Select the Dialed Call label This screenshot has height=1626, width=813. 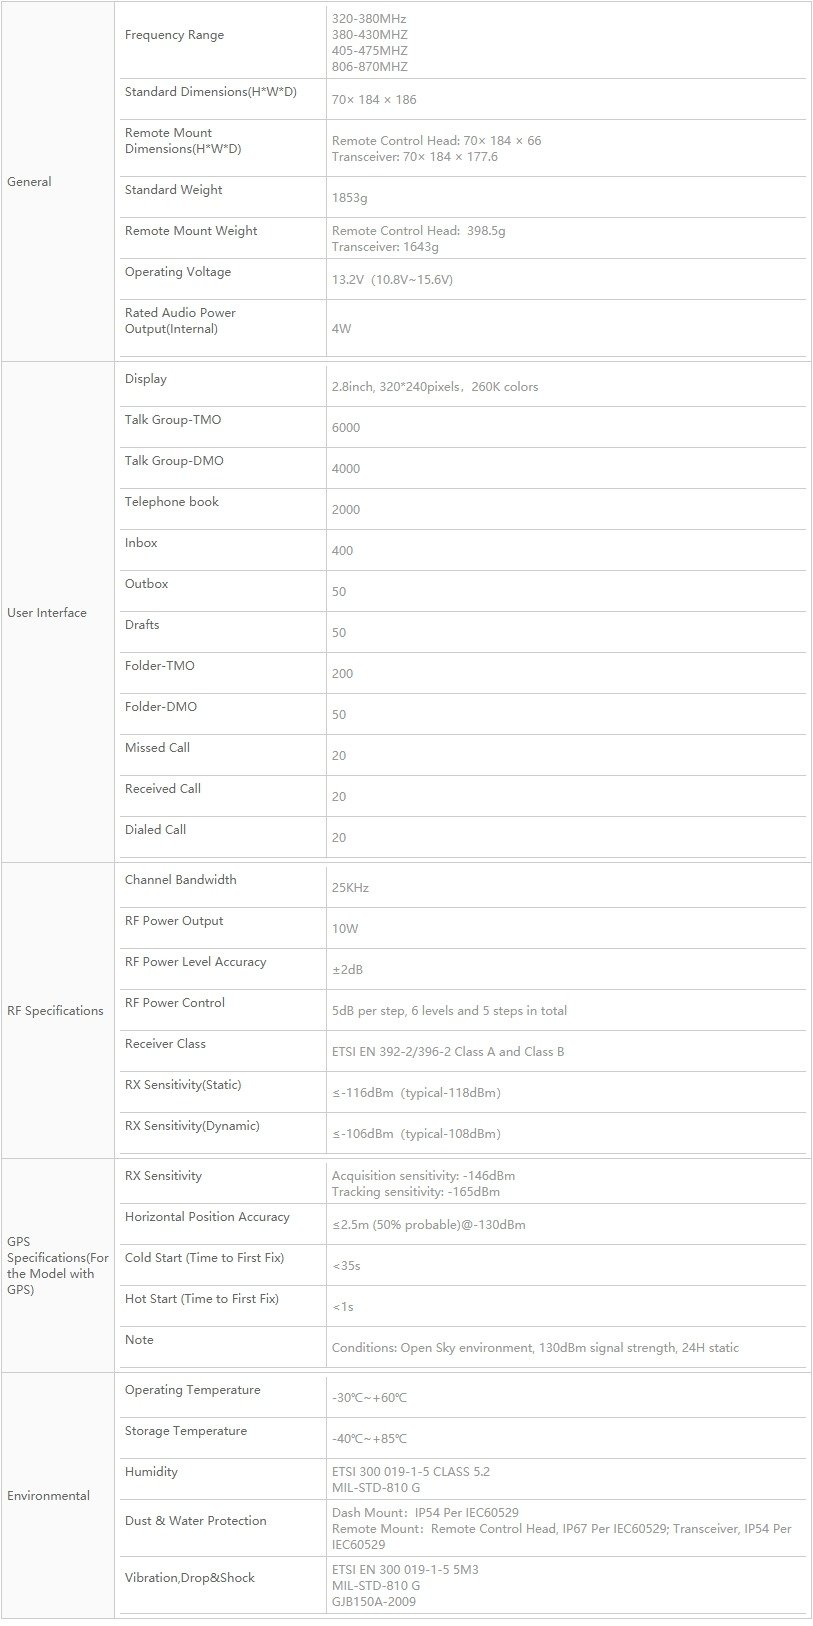click(x=155, y=830)
